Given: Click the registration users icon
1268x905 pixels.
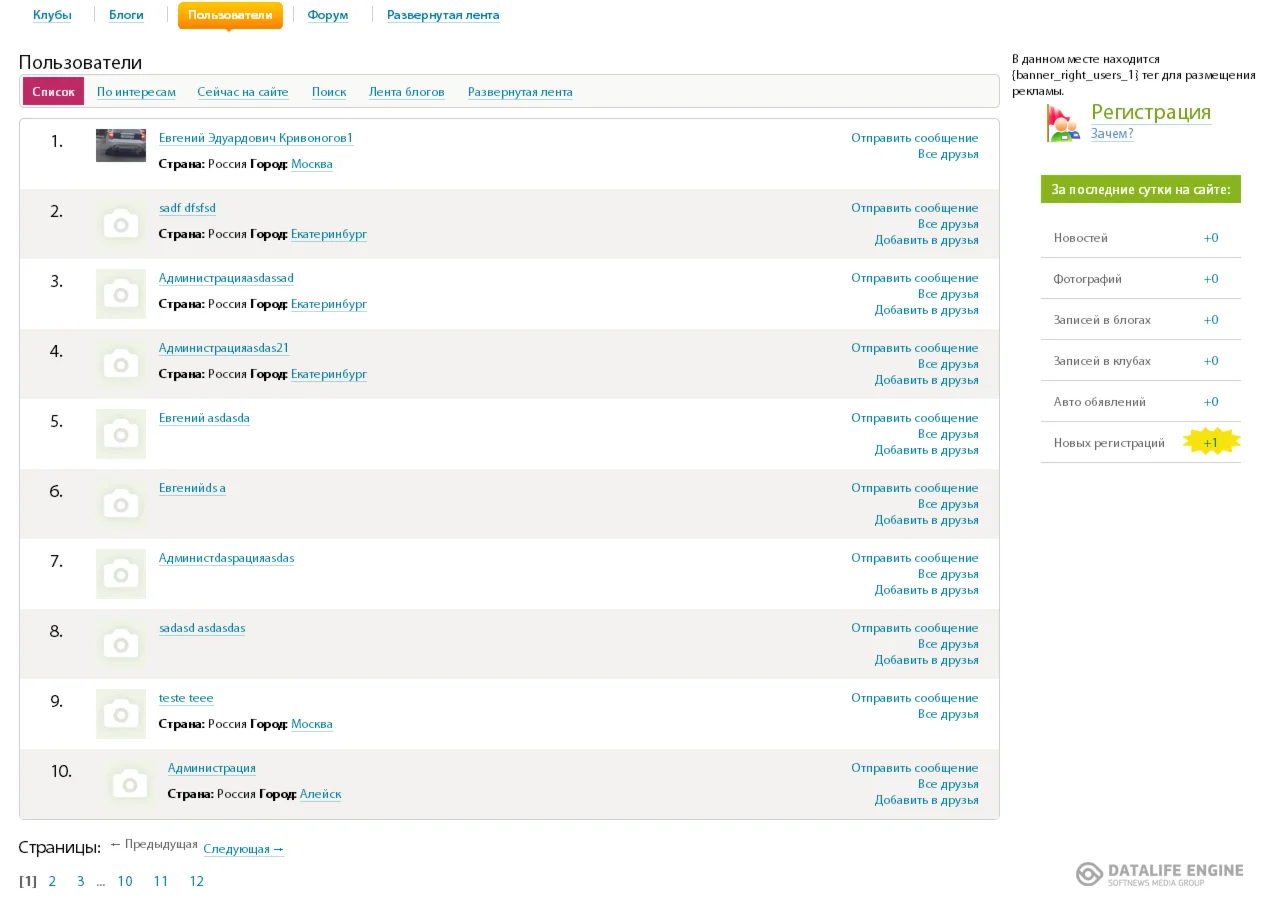Looking at the screenshot, I should tap(1063, 122).
